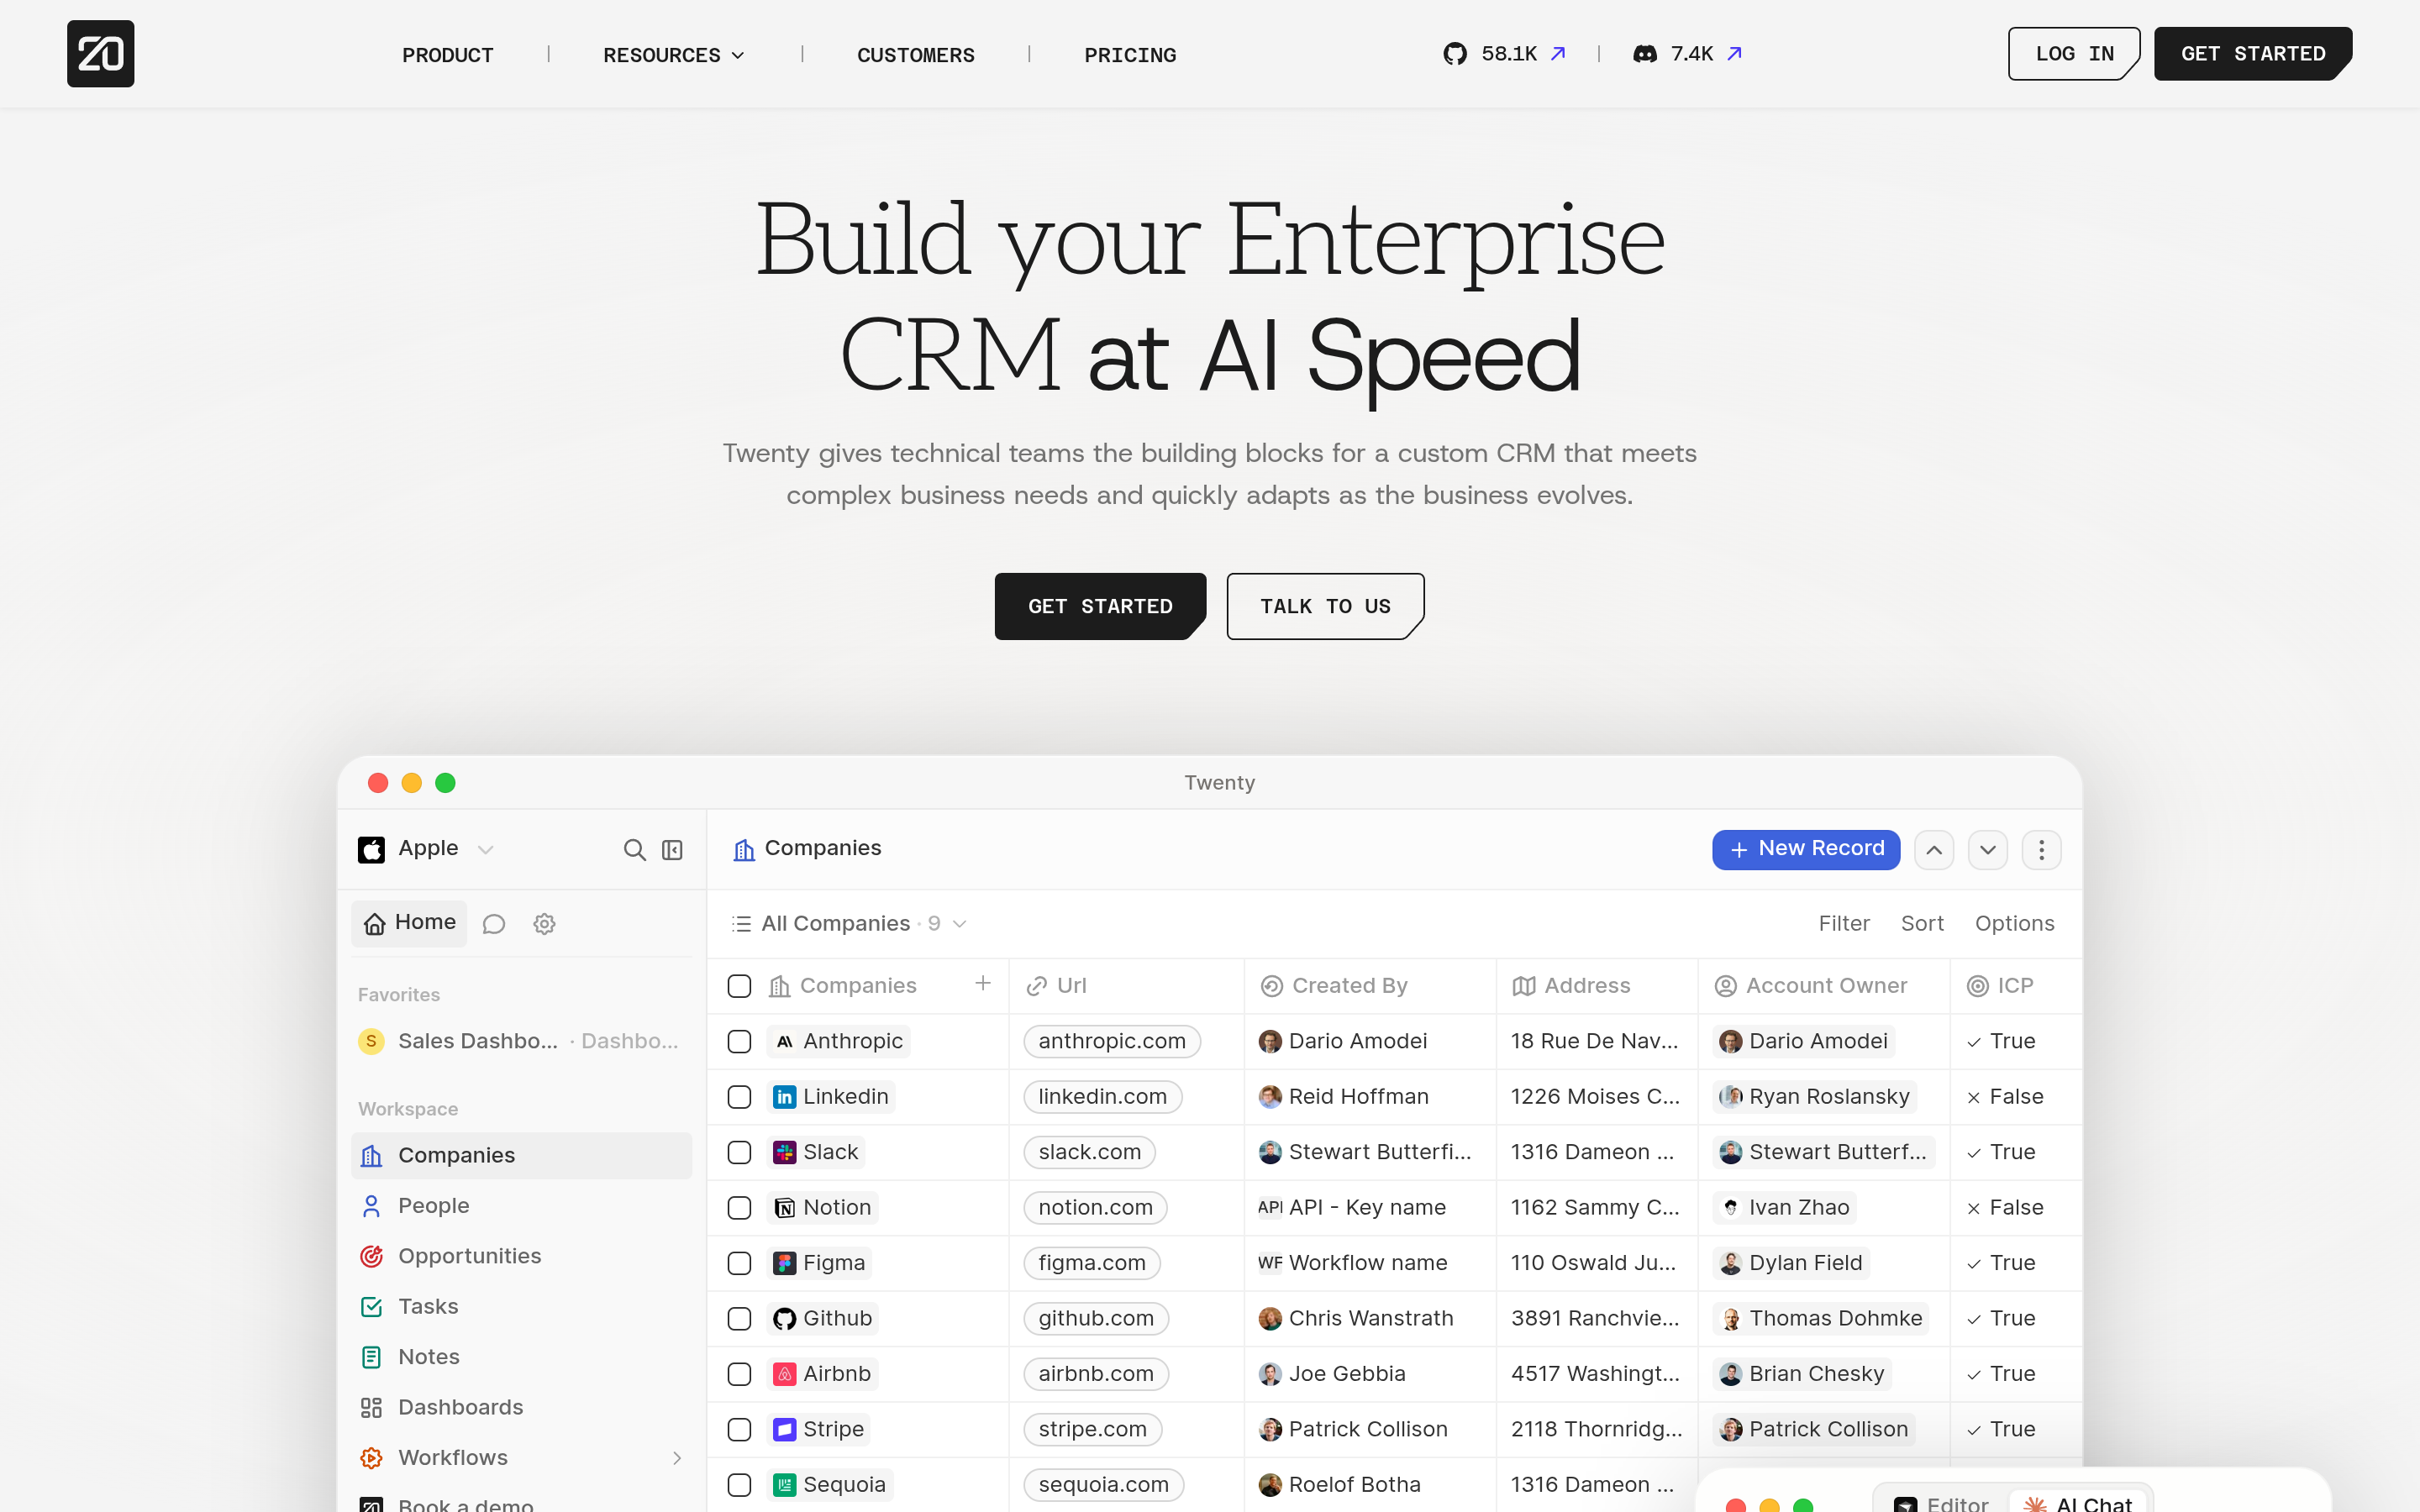Click the Log In button
This screenshot has height=1512, width=2420.
[x=2073, y=54]
